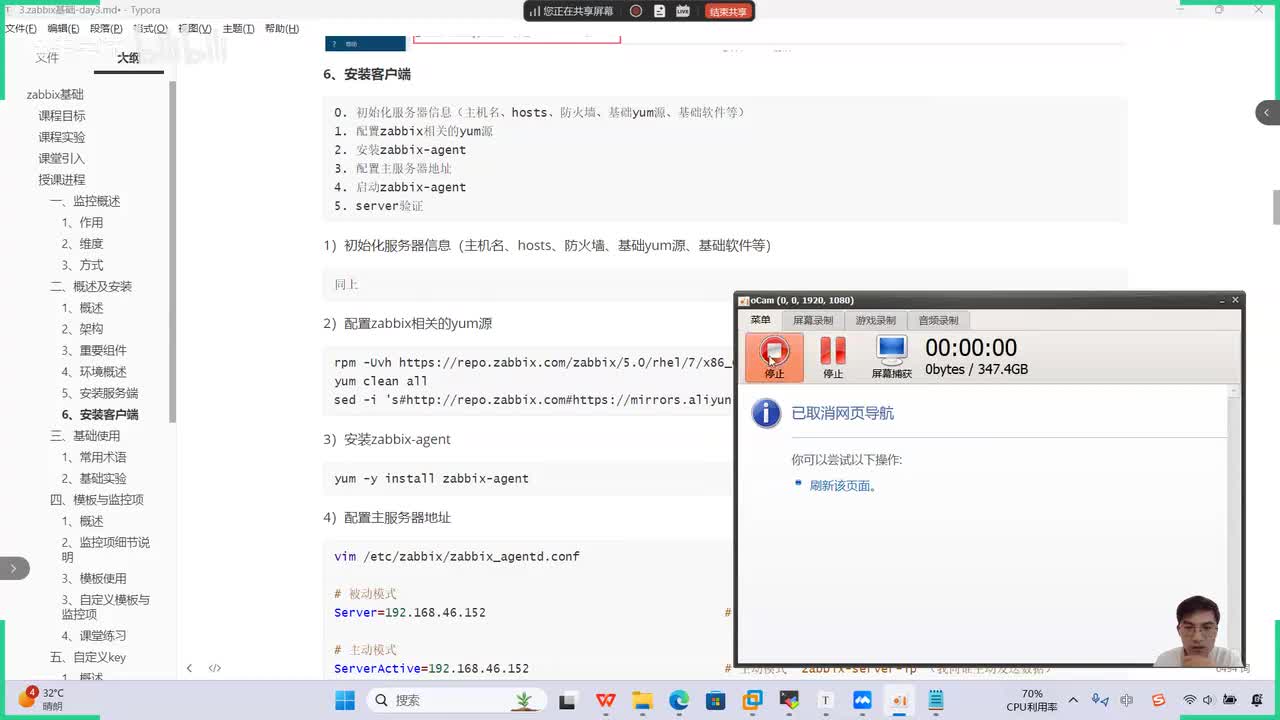Click the signal strength icon in sharing bar

[x=535, y=11]
